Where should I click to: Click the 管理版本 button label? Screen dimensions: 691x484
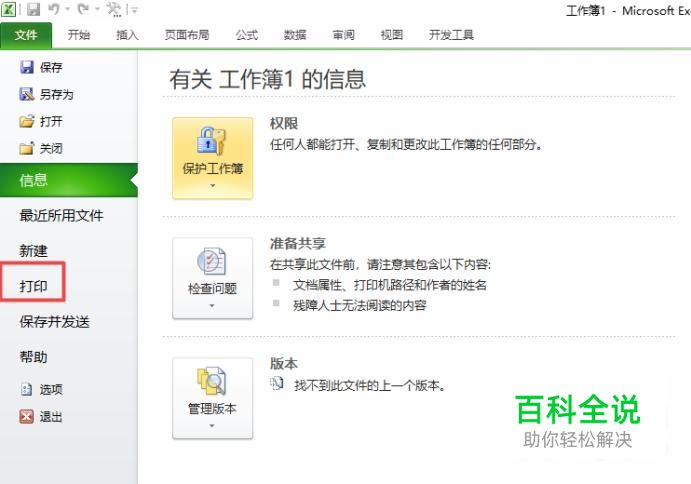[212, 409]
